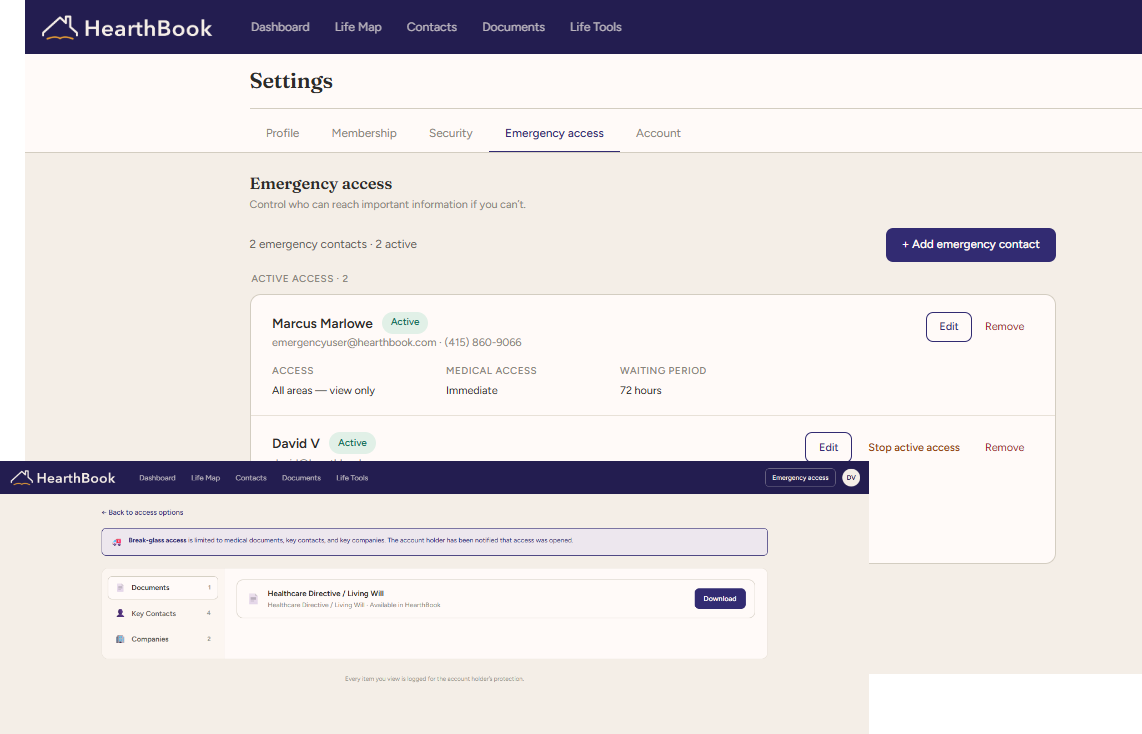Image resolution: width=1142 pixels, height=734 pixels.
Task: Click the Settings page heading
Action: point(291,81)
